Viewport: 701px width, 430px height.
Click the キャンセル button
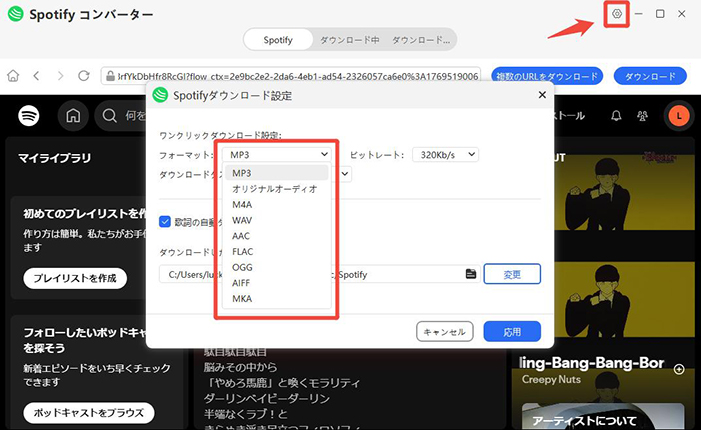coord(444,332)
